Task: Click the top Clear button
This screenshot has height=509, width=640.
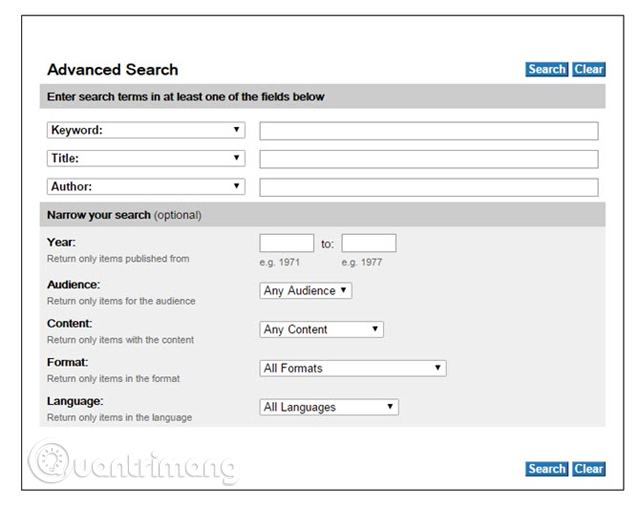Action: [x=589, y=70]
